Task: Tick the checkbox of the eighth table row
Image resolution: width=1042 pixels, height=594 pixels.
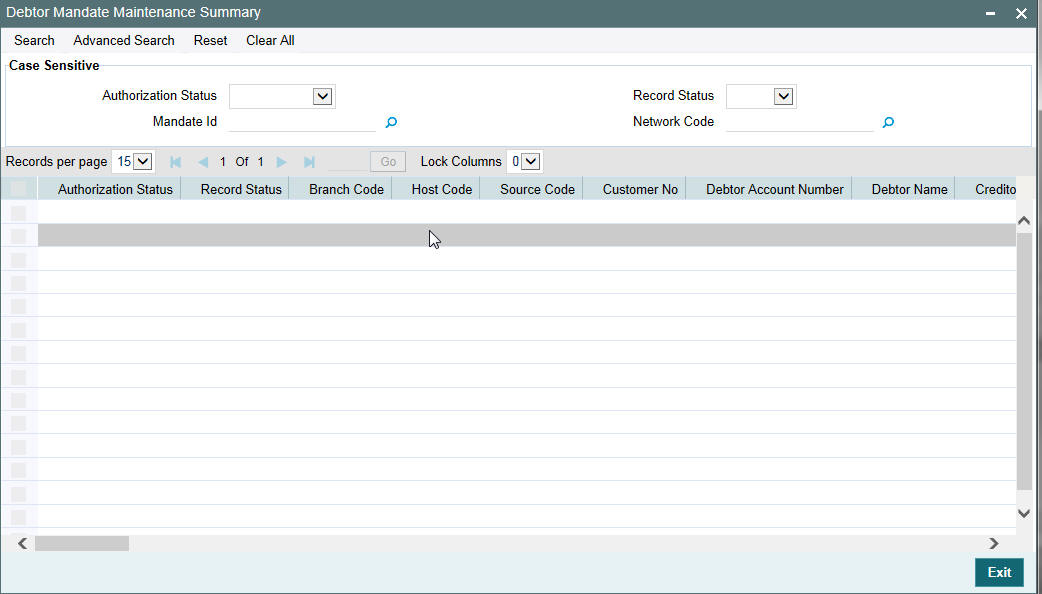Action: [19, 377]
